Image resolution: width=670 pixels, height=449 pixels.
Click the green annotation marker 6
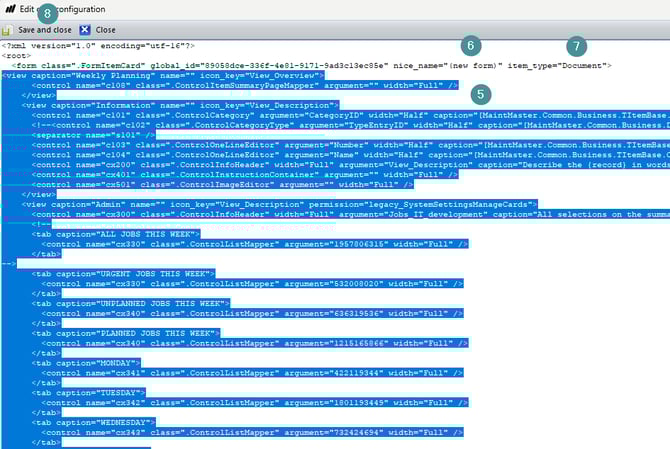tap(471, 46)
